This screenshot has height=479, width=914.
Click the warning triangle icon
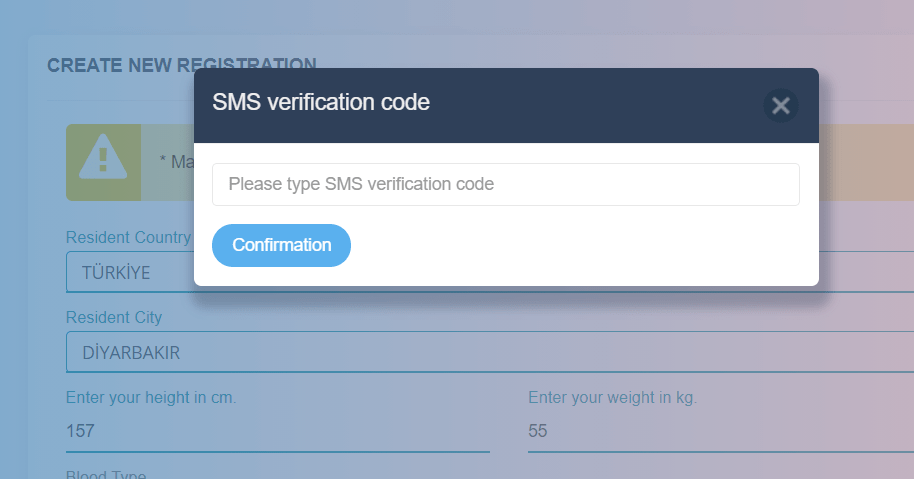[x=103, y=157]
